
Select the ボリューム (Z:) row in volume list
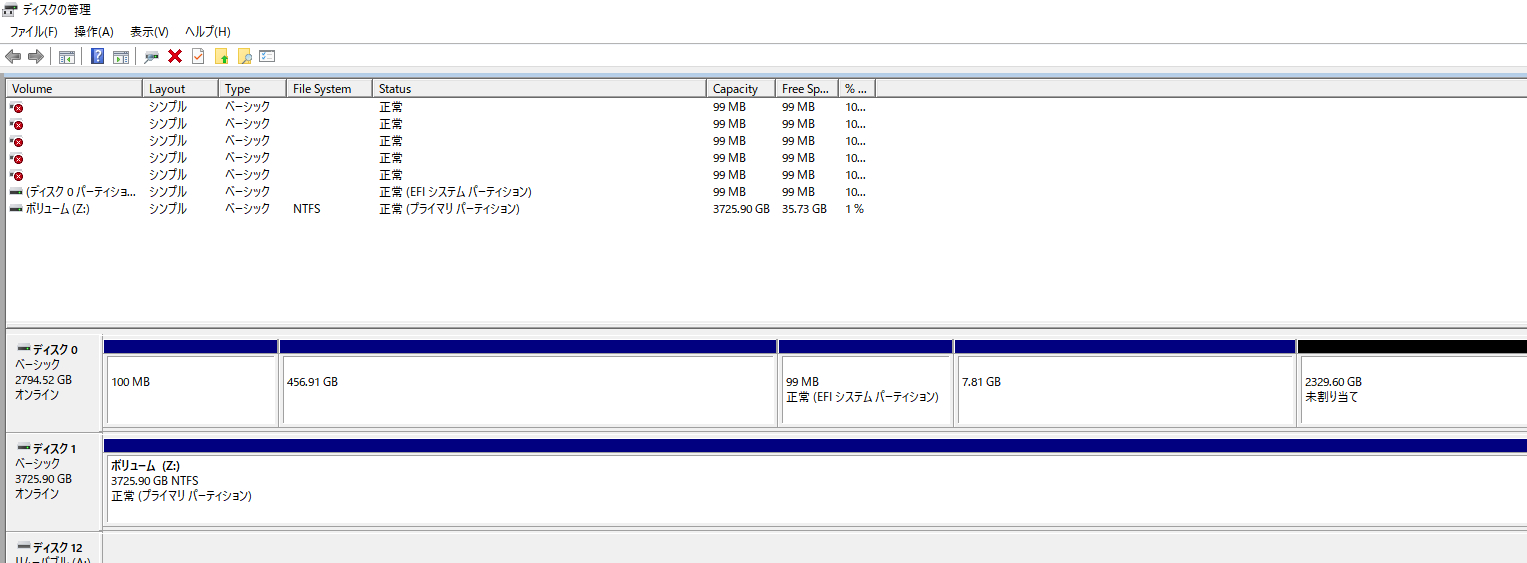(x=58, y=209)
